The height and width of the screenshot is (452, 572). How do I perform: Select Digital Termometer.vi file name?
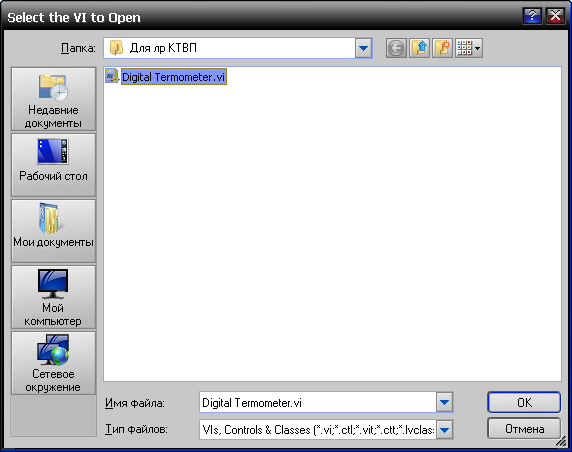point(174,77)
